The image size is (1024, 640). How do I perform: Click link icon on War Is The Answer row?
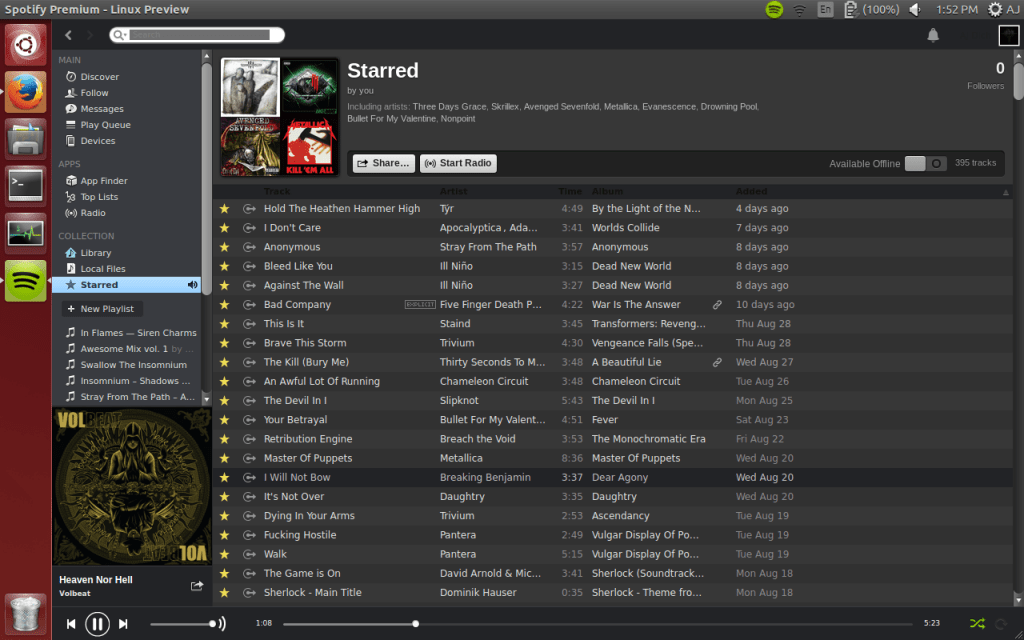click(x=717, y=304)
